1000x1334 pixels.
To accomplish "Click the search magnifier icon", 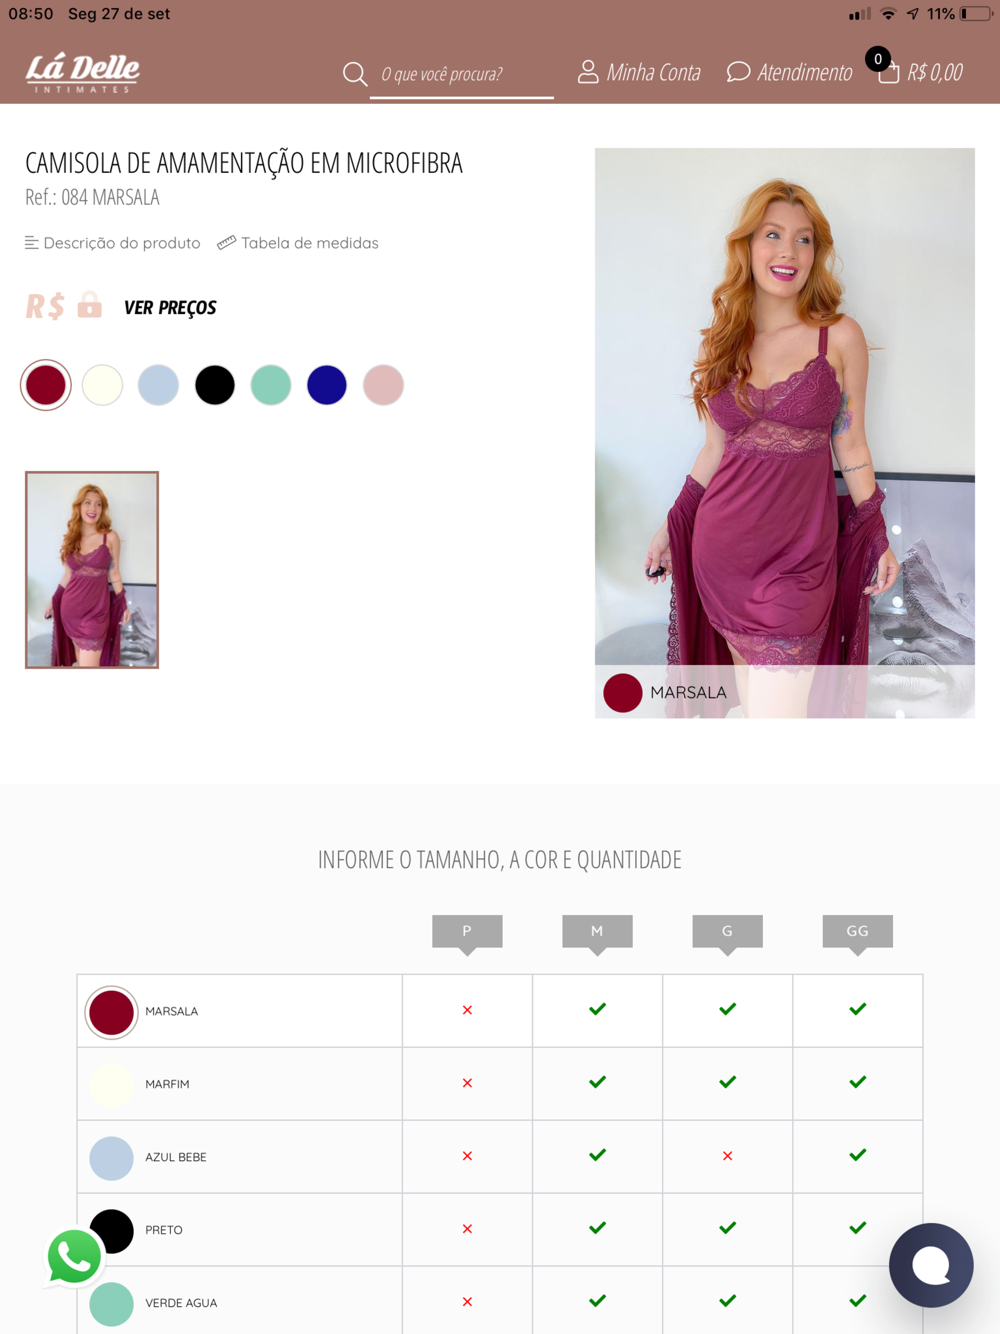I will point(354,74).
